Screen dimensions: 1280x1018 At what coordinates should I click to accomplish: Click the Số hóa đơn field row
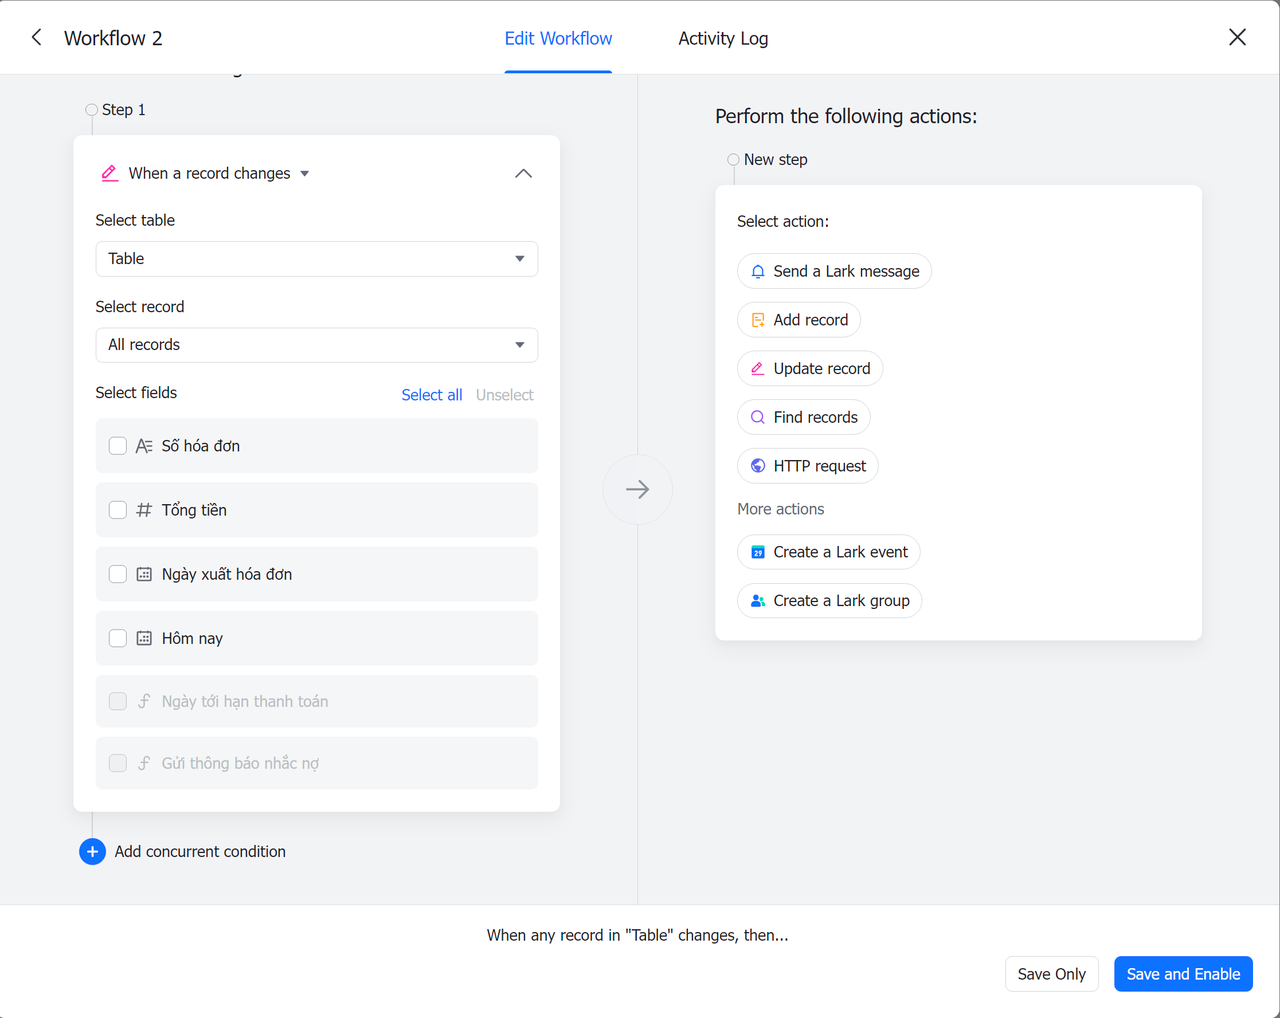click(317, 446)
